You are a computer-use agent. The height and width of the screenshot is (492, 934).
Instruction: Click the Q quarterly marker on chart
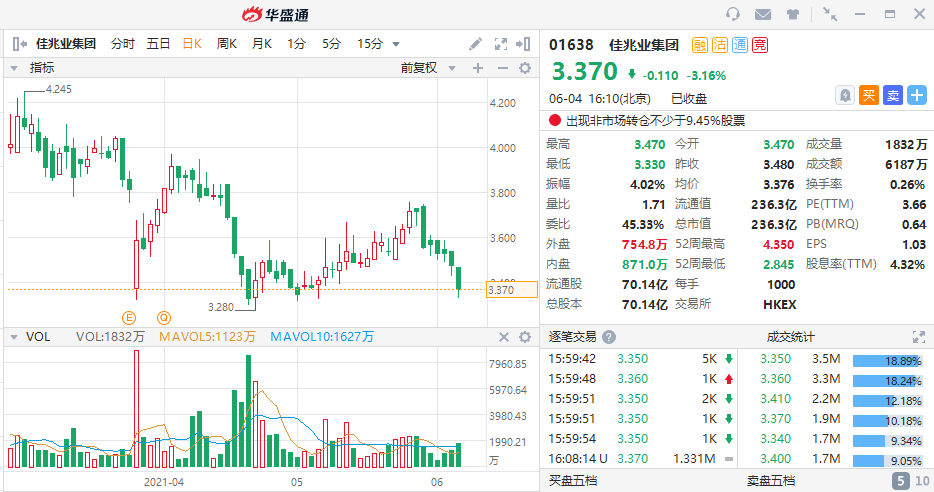pyautogui.click(x=164, y=317)
